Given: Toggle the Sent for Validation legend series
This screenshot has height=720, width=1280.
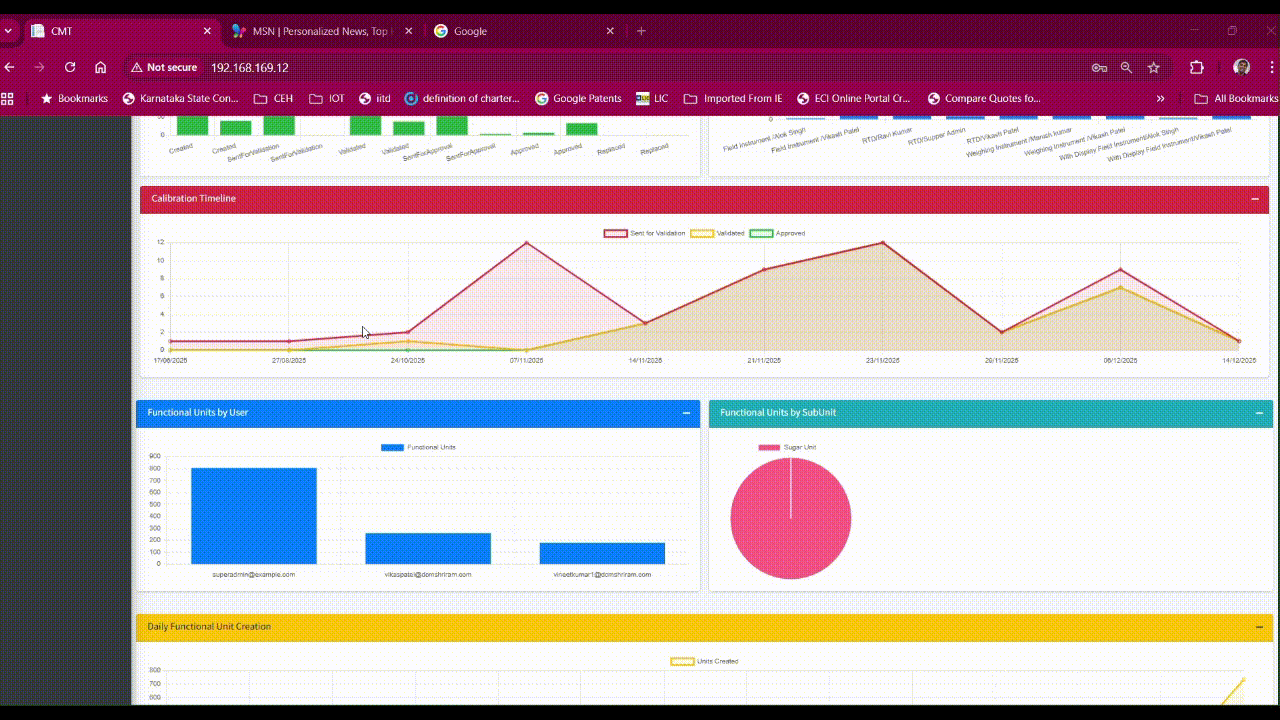Looking at the screenshot, I should click(644, 233).
